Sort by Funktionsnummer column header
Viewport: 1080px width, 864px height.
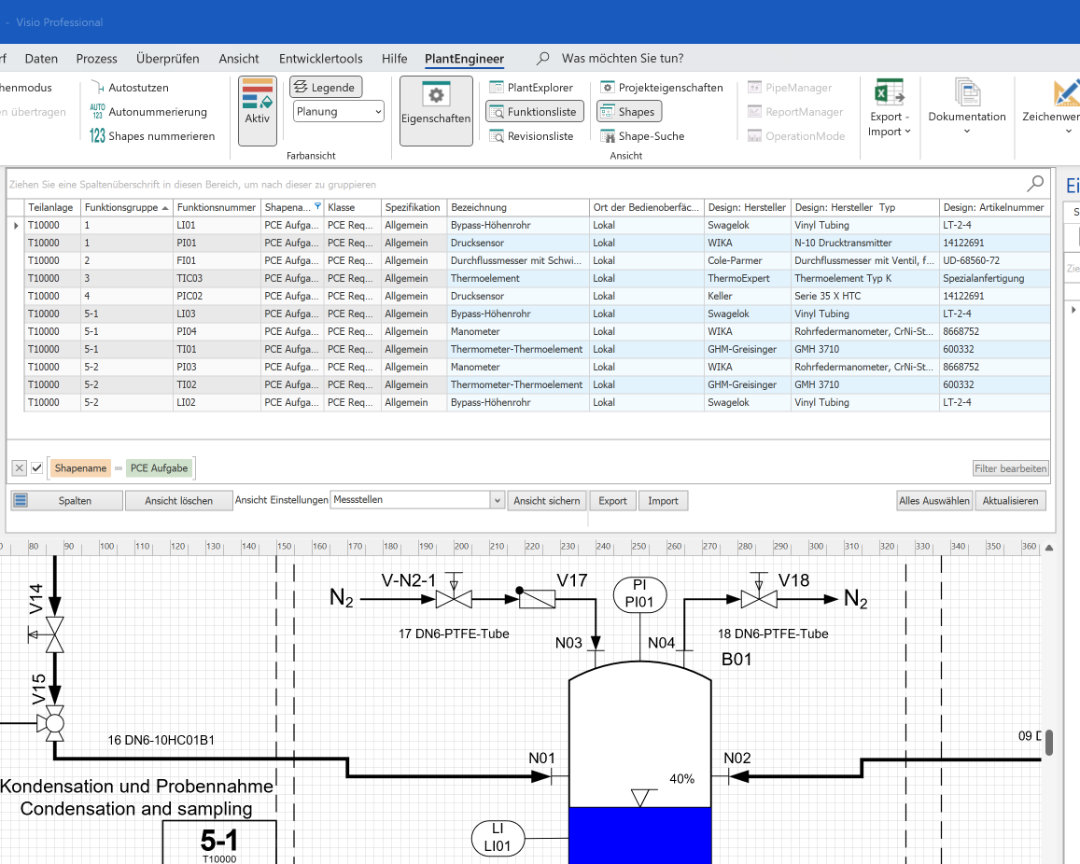coord(216,207)
